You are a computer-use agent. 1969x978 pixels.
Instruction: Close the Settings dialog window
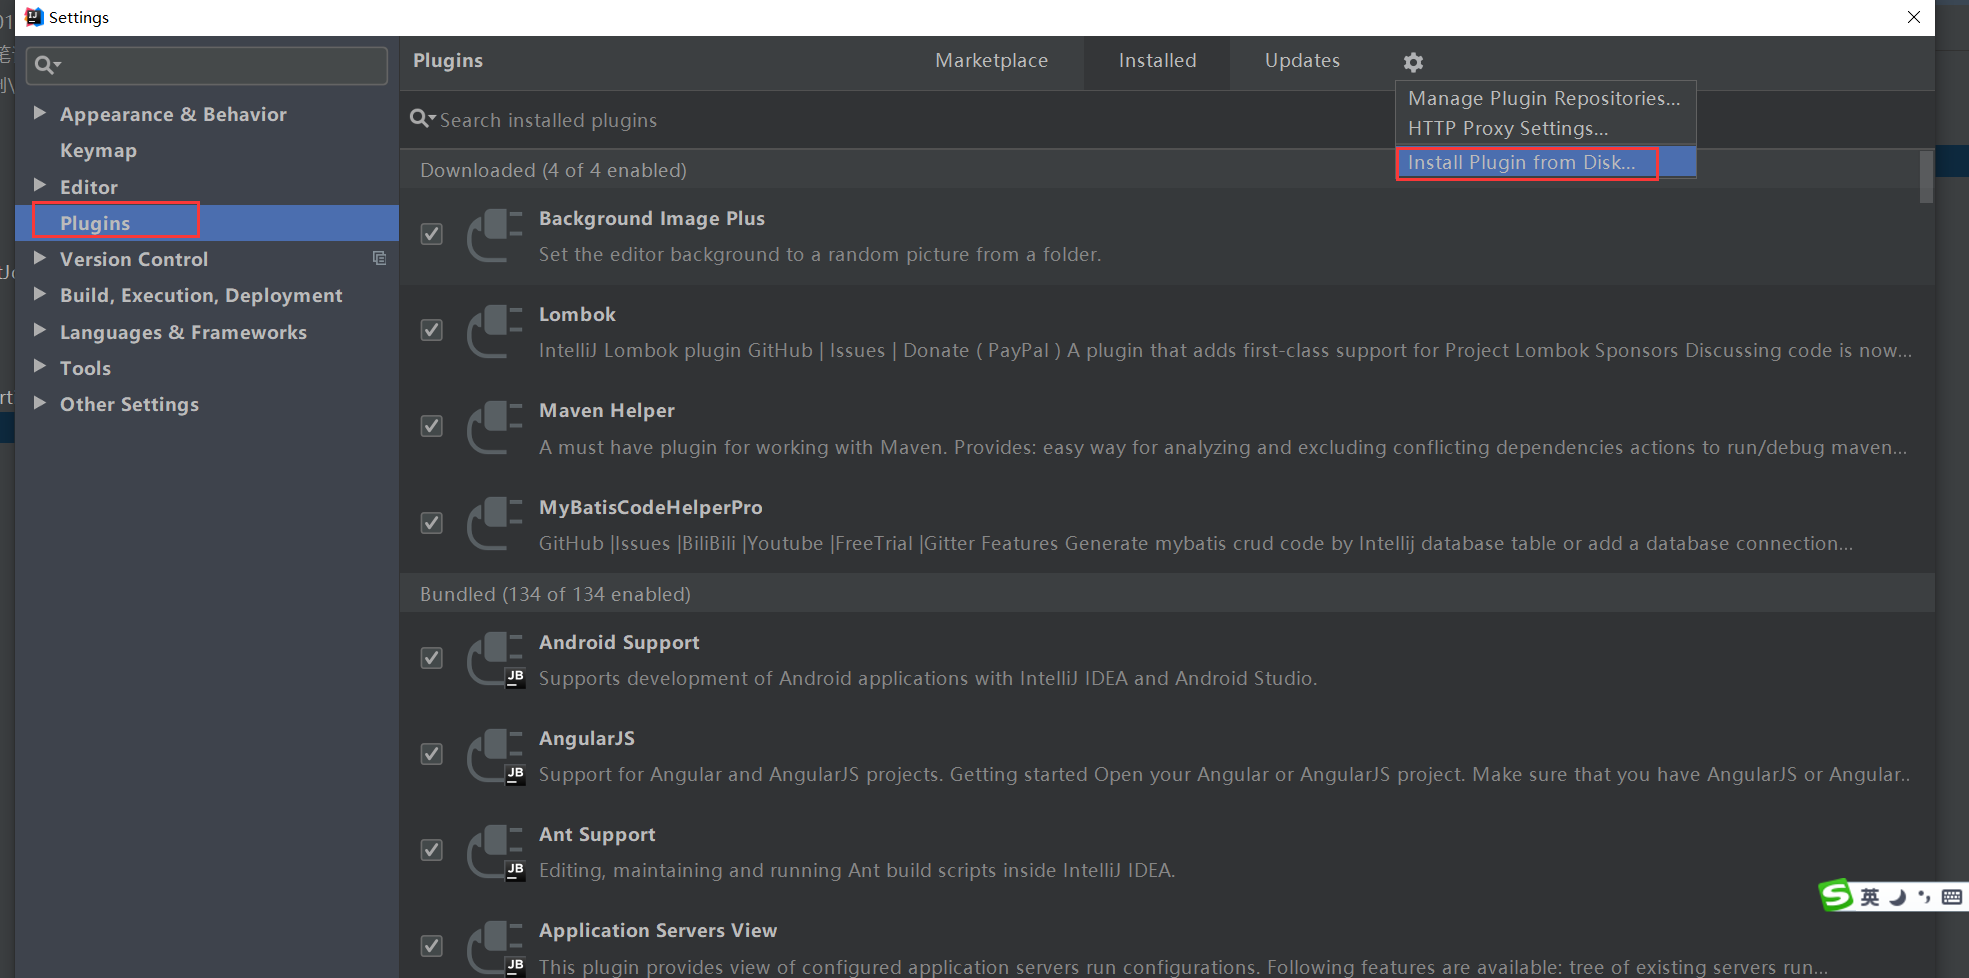[1913, 17]
